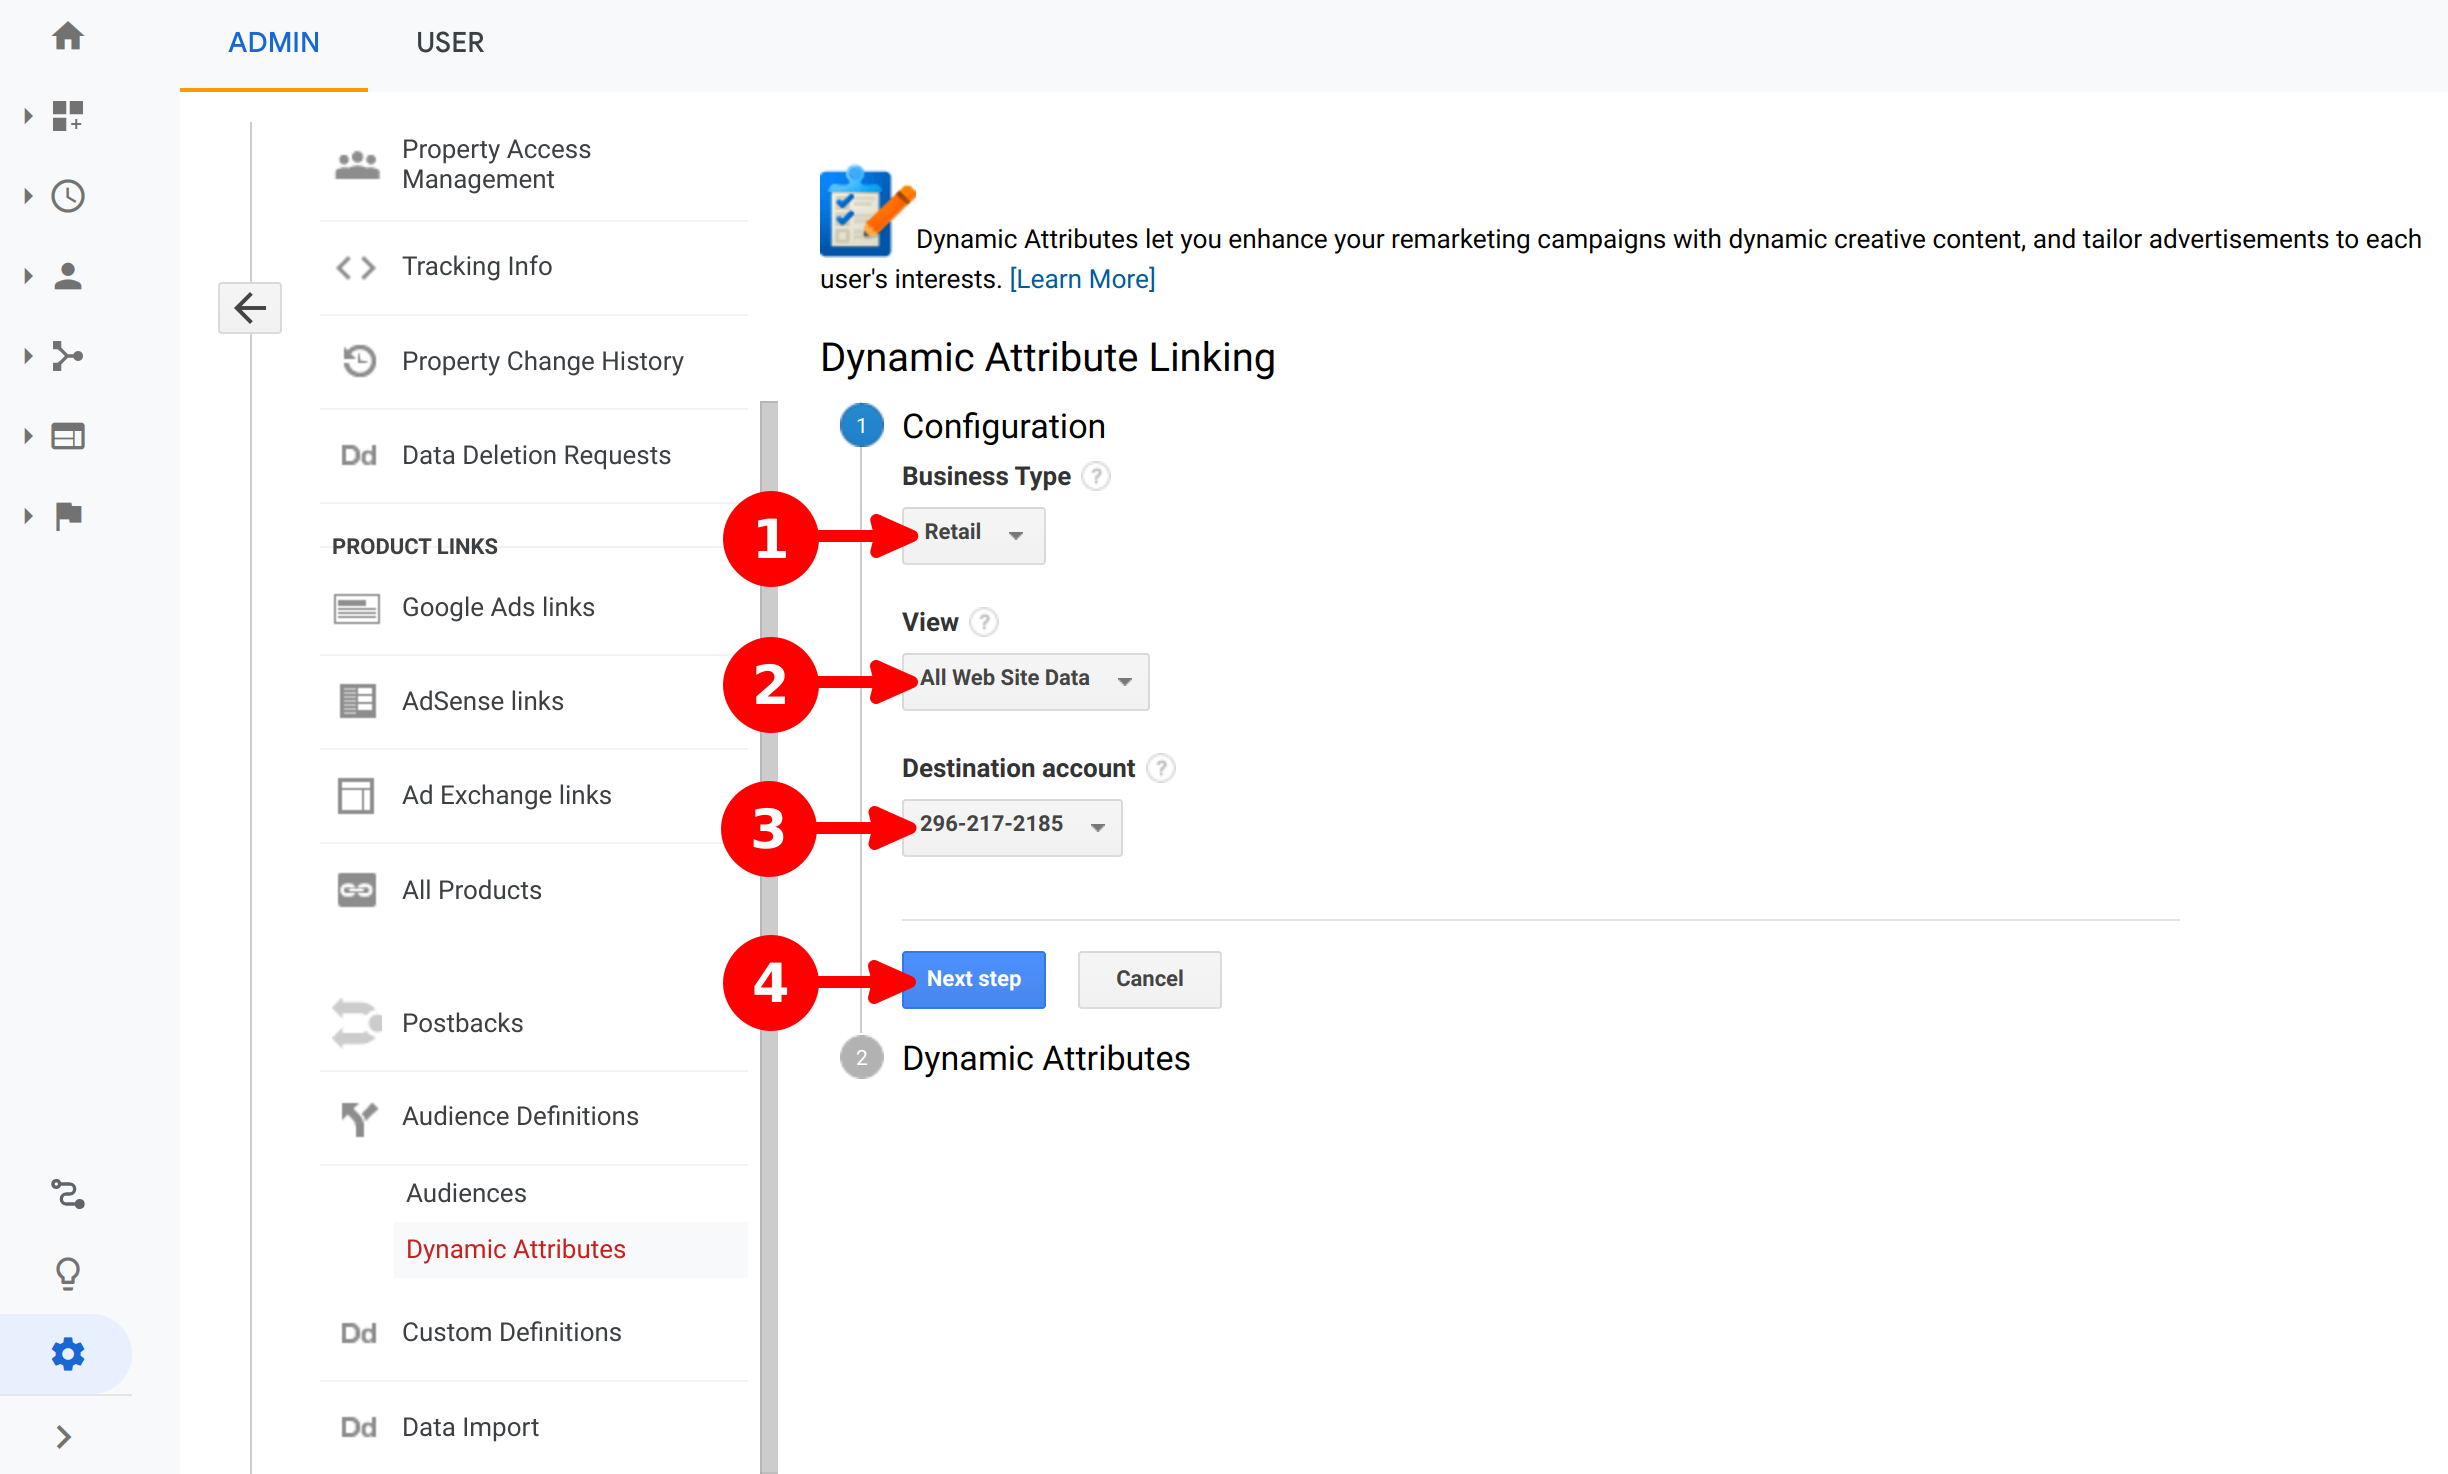Open the Business Type Retail dropdown
The width and height of the screenshot is (2448, 1474).
(x=973, y=535)
